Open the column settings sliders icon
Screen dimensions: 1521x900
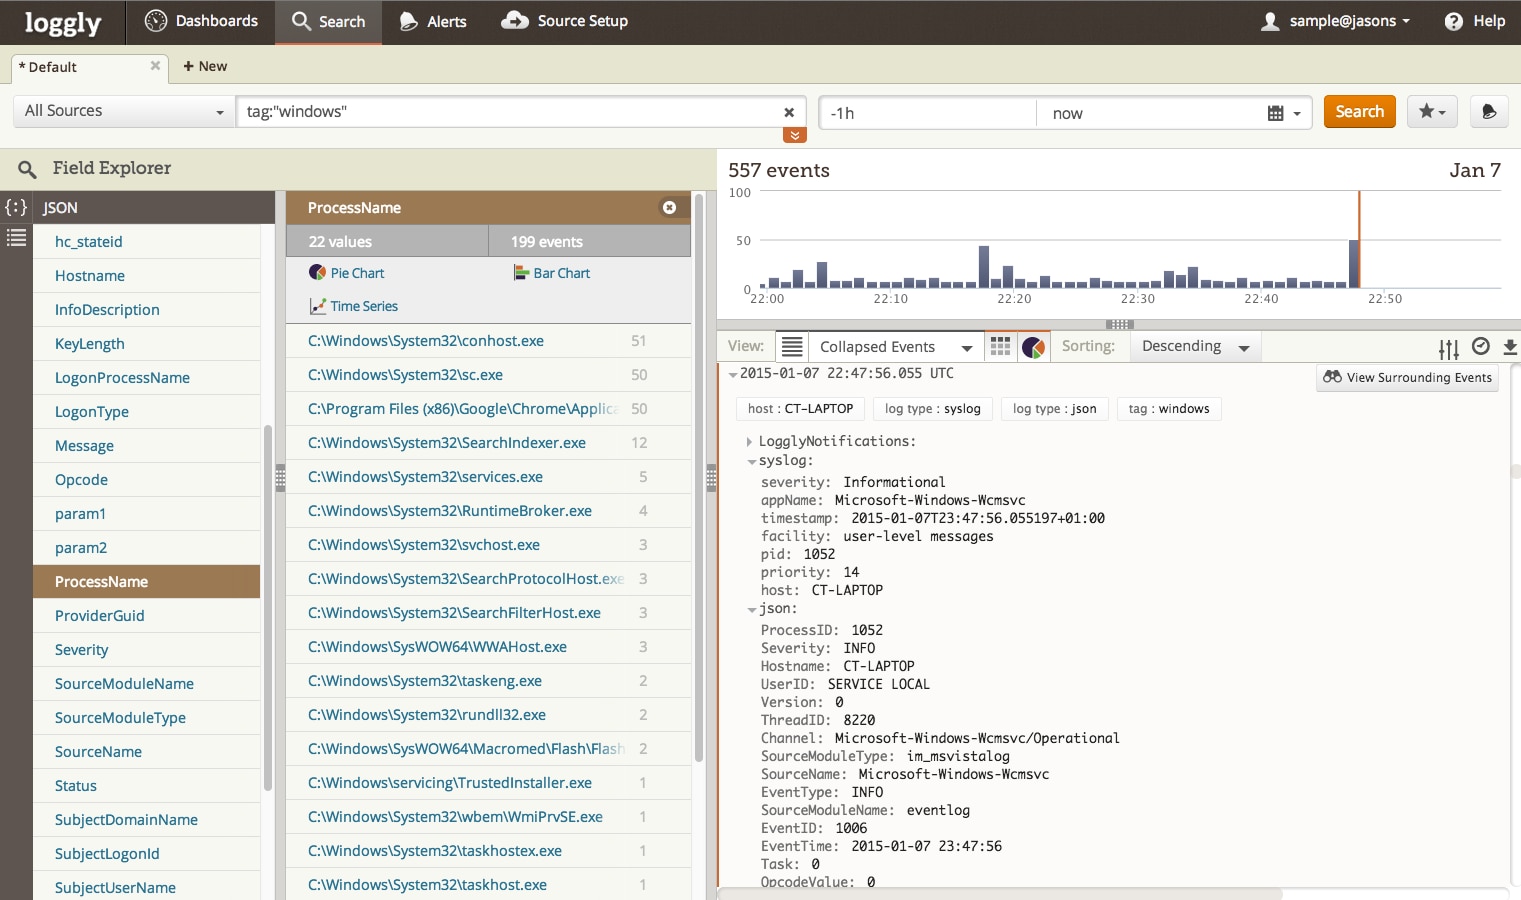(1448, 348)
